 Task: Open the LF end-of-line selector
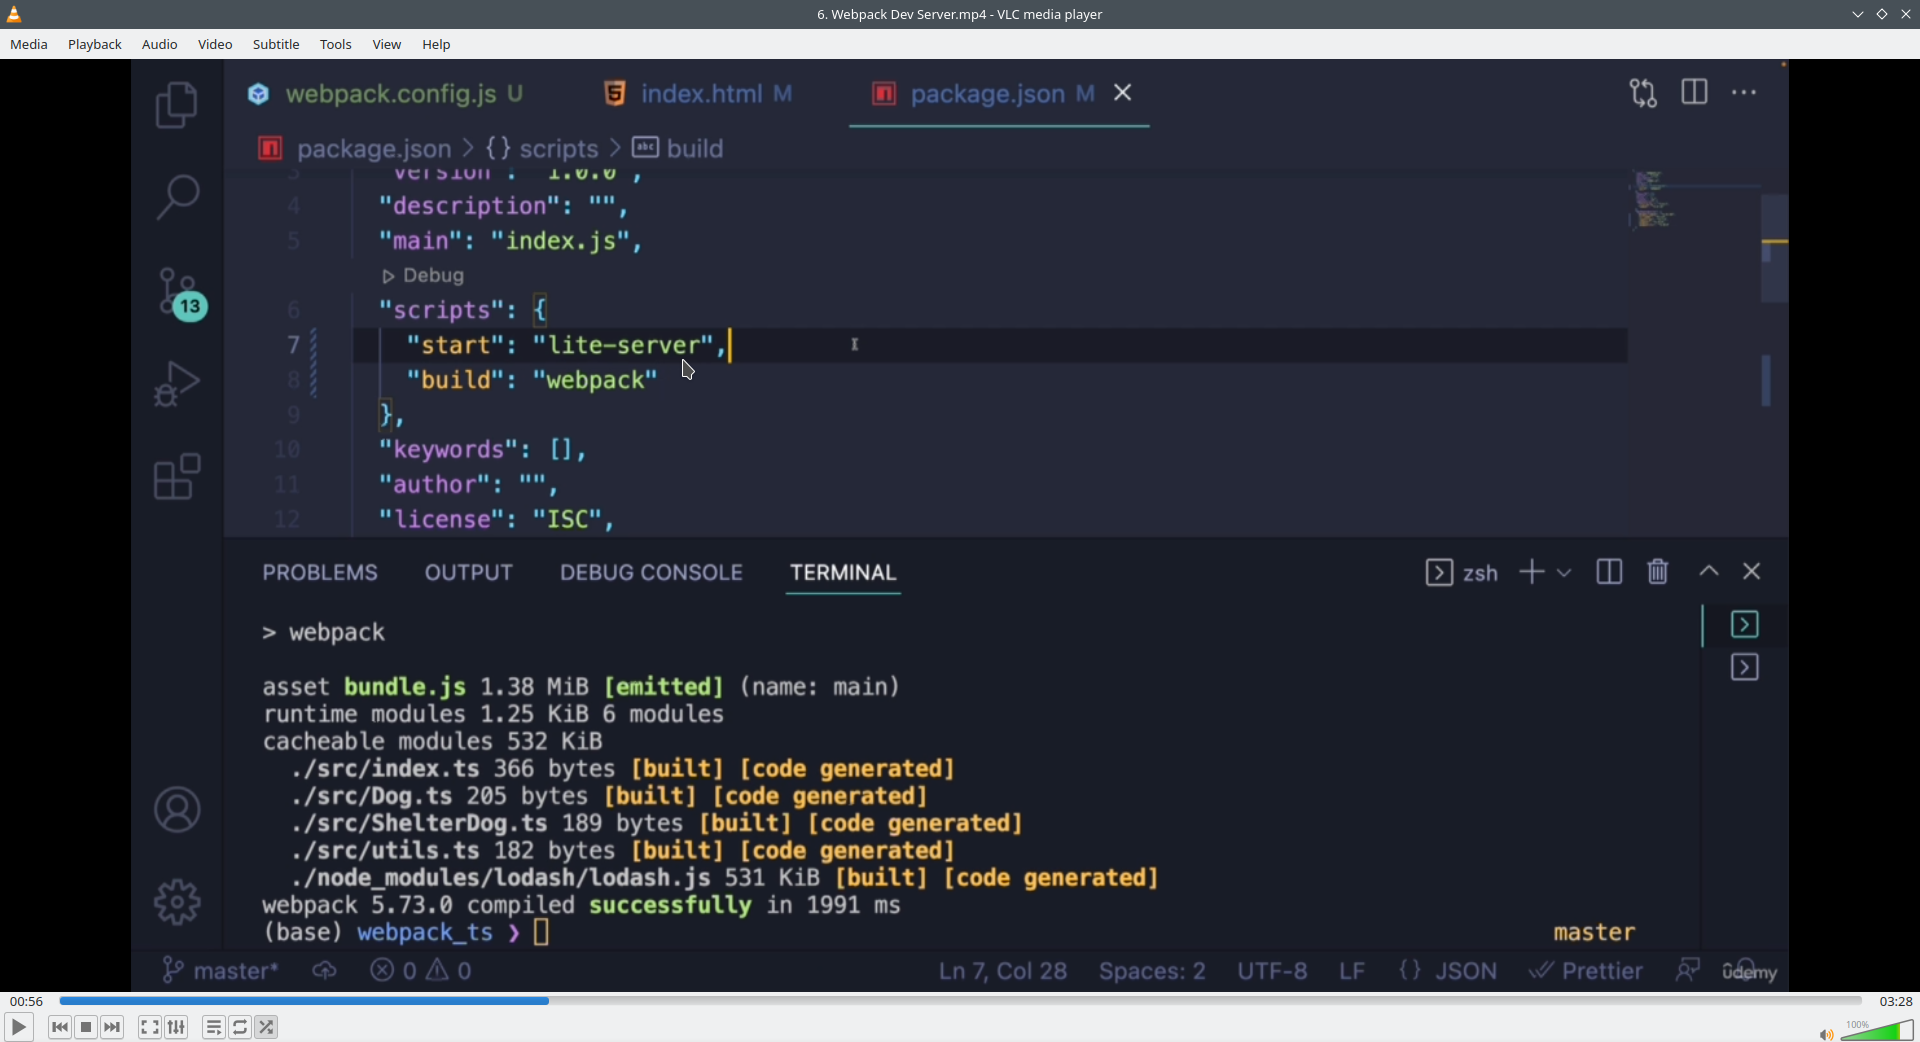[1352, 971]
